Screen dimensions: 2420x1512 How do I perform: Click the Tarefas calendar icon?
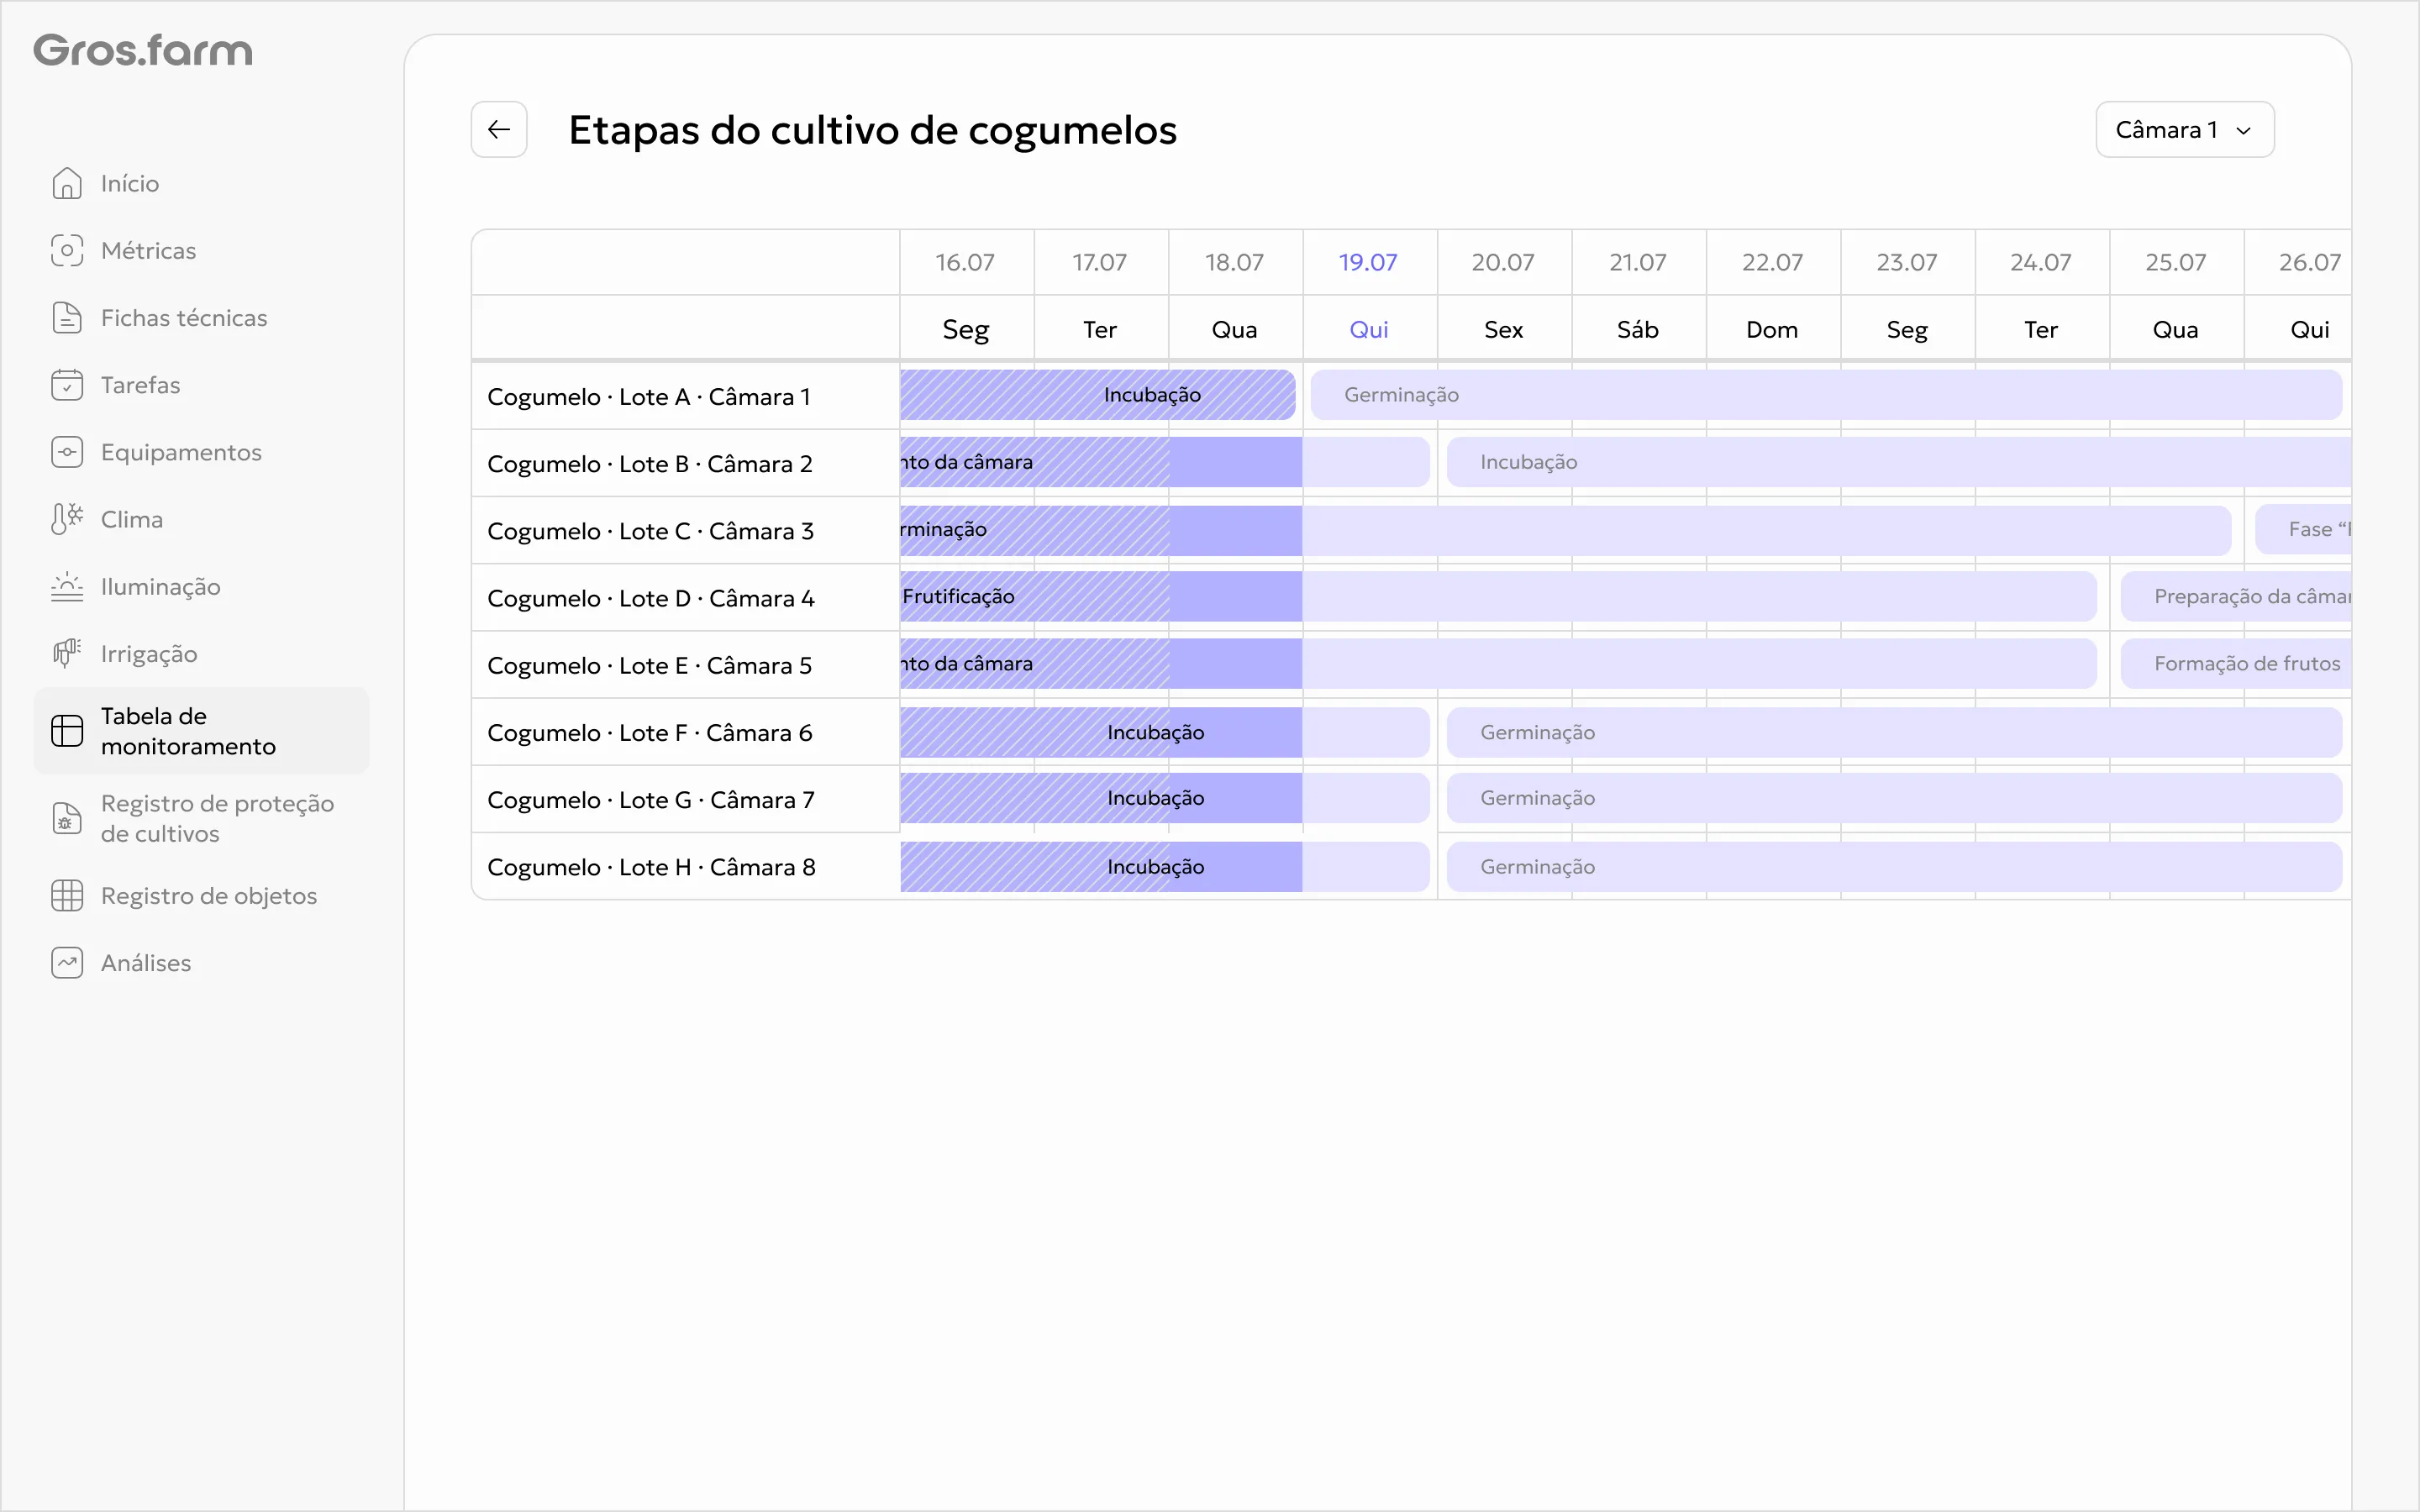coord(67,384)
